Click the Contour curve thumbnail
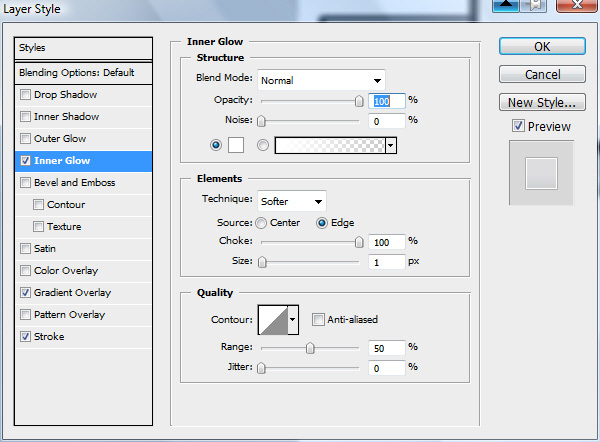600x442 pixels. point(273,320)
